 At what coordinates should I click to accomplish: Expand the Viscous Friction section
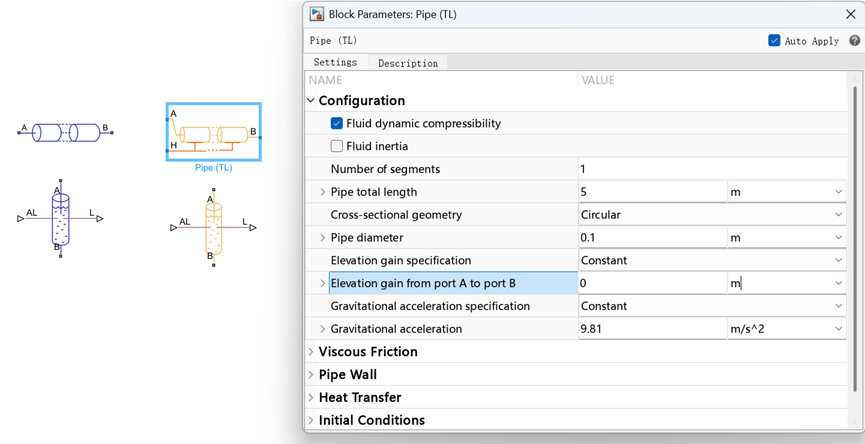pos(311,352)
